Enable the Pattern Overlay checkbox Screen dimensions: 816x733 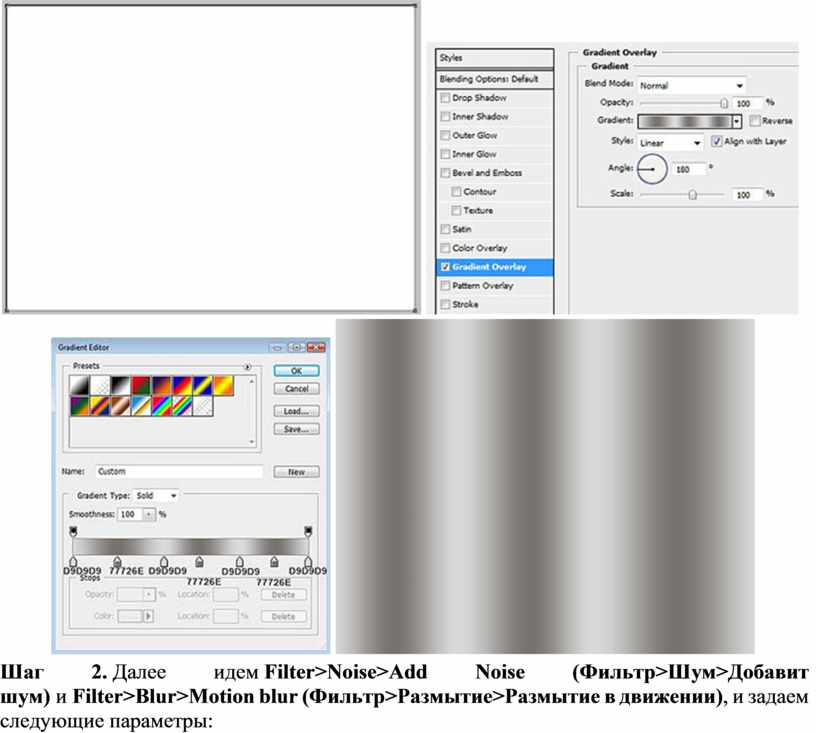click(445, 286)
